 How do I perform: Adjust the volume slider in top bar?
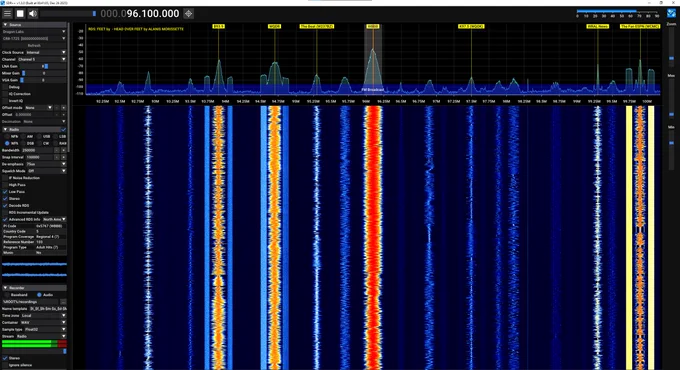68,13
